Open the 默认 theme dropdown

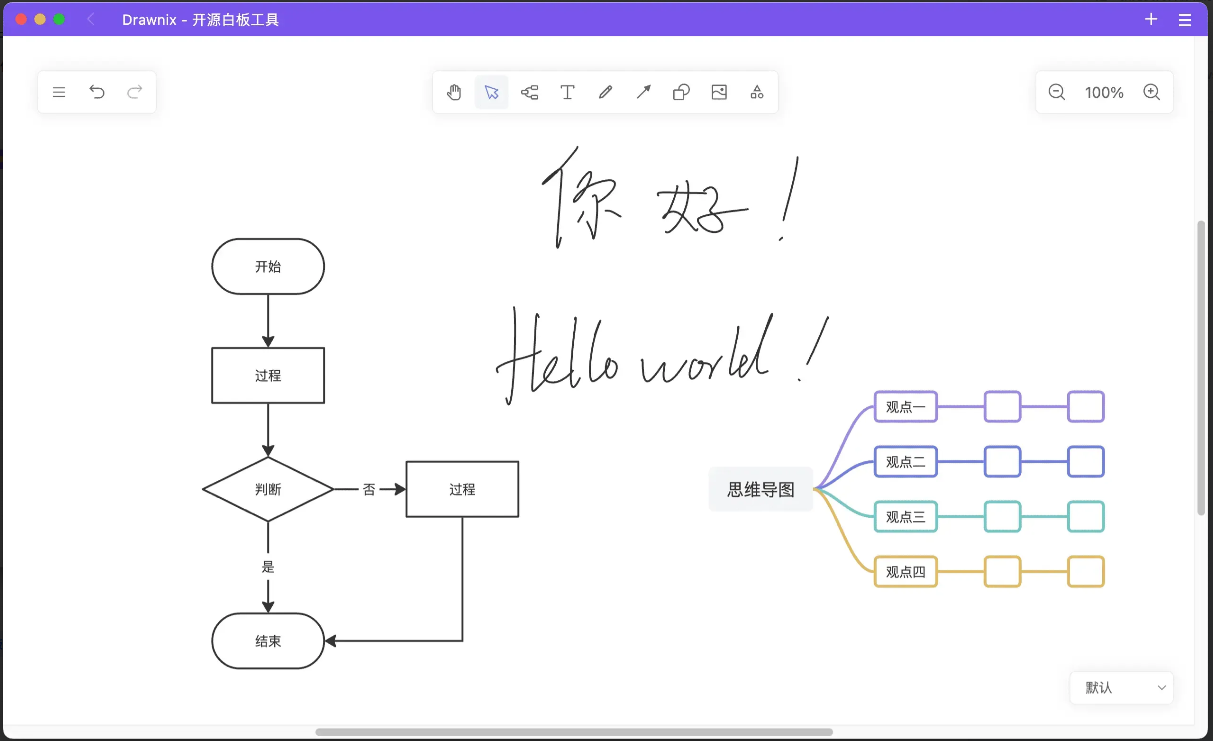[1121, 688]
